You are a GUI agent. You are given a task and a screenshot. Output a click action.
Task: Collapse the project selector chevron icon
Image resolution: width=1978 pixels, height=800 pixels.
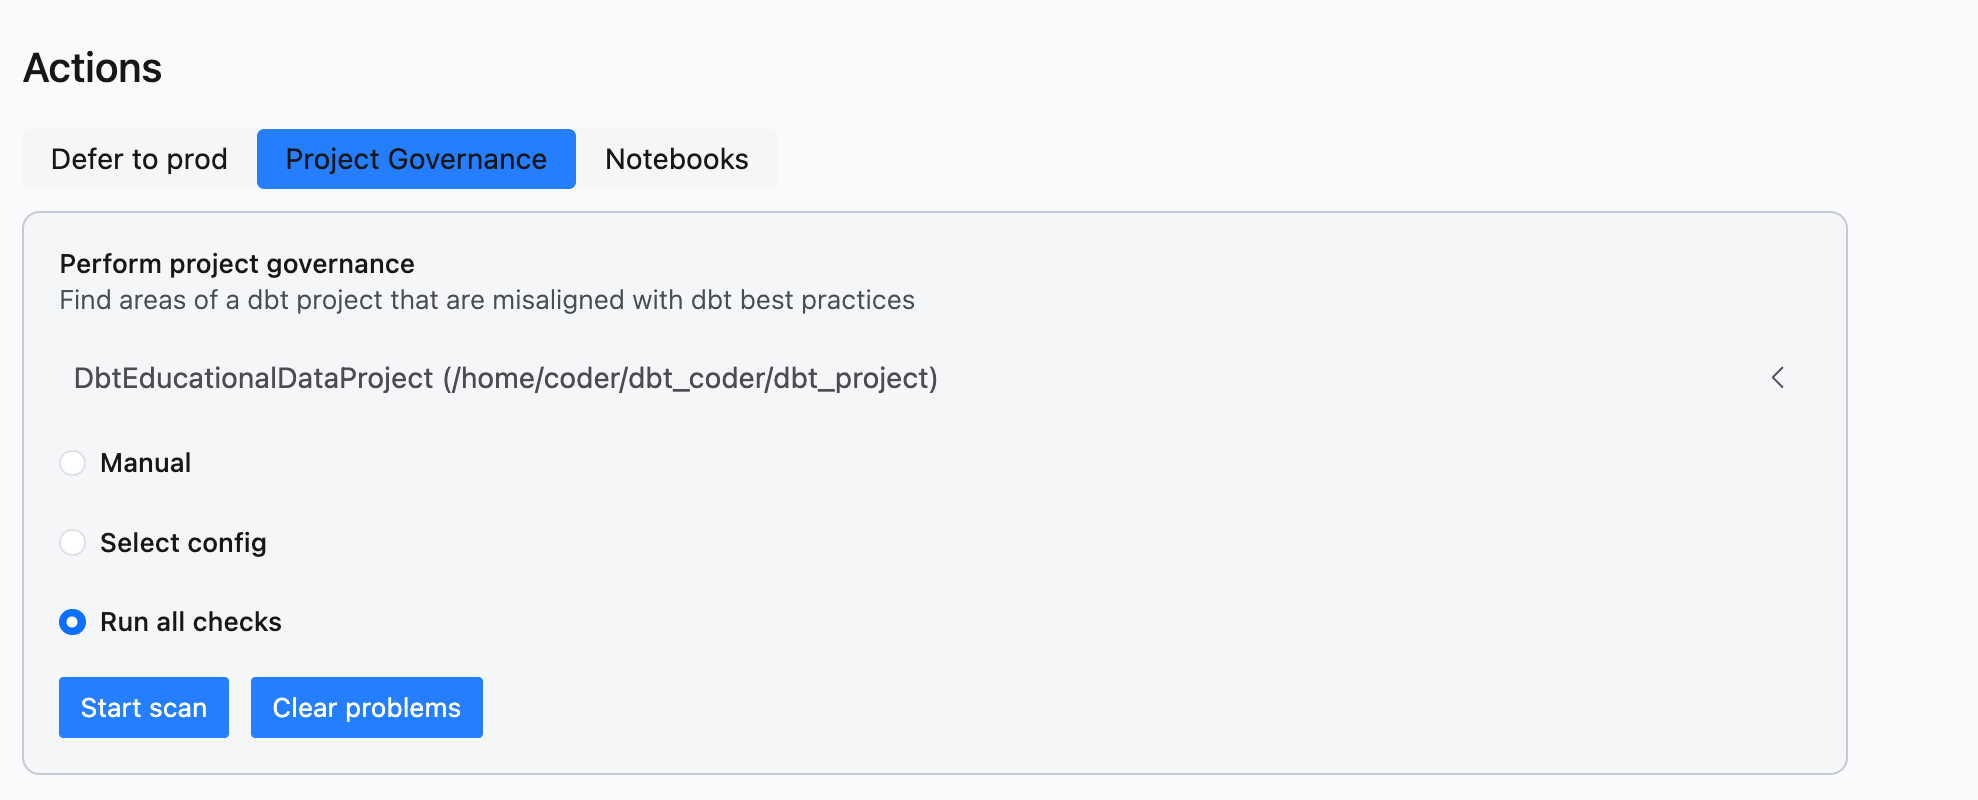(x=1777, y=378)
